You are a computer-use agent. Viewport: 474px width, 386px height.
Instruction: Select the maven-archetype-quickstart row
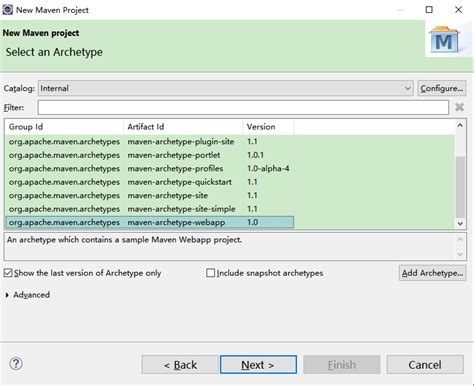tap(149, 182)
